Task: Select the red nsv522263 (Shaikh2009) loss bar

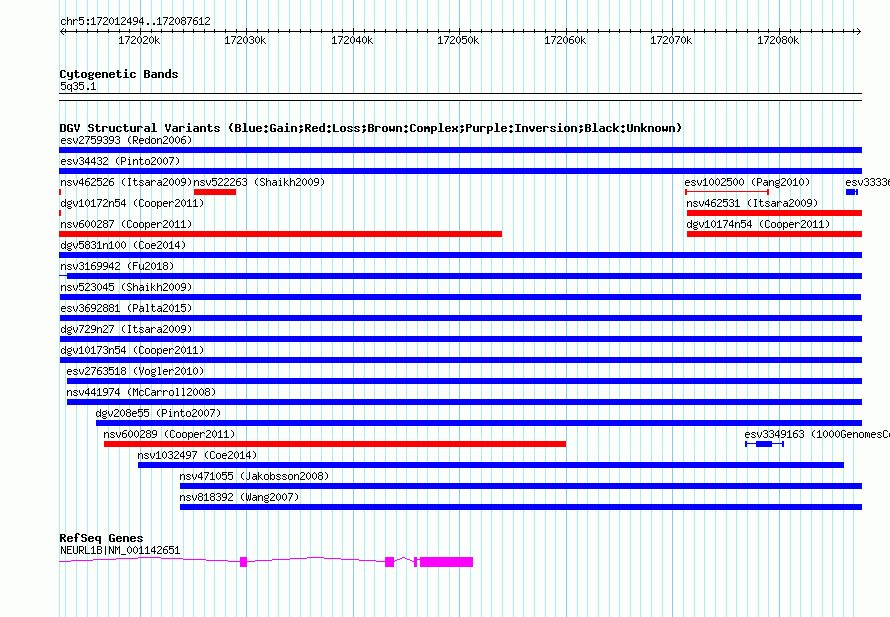Action: click(x=214, y=192)
